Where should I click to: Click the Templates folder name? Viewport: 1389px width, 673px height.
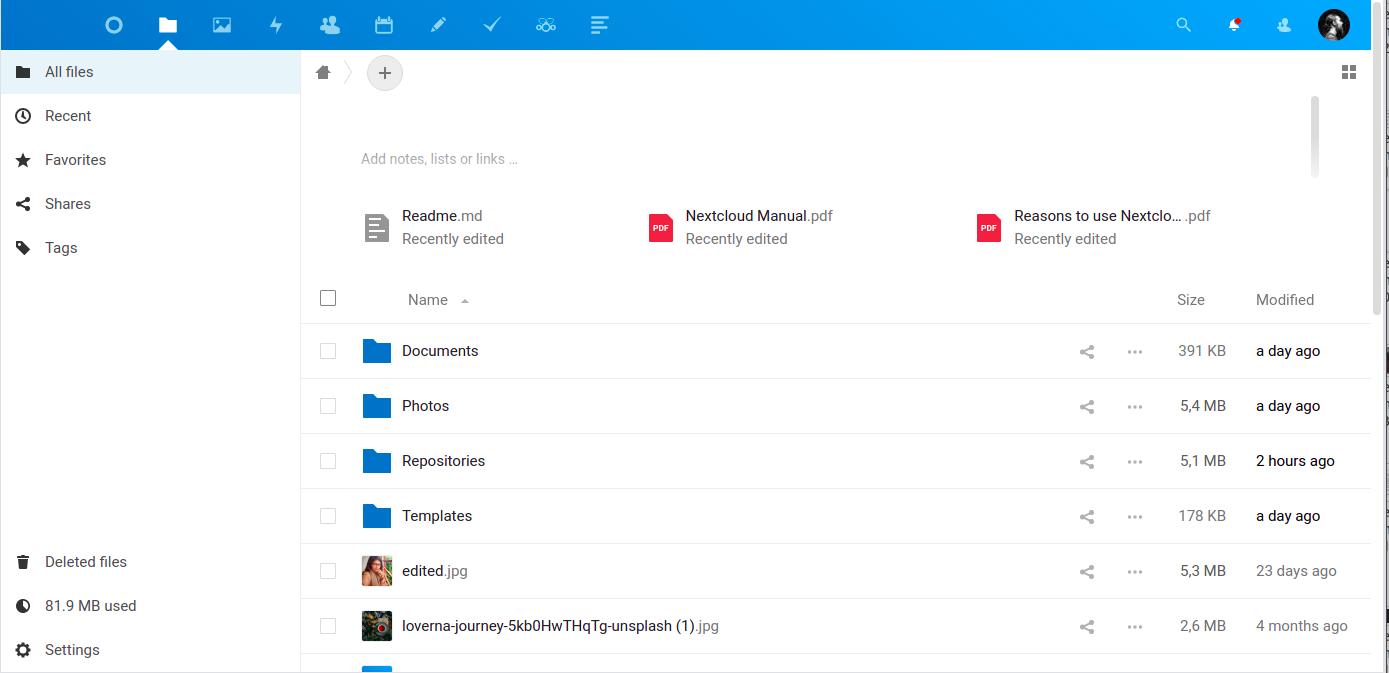[437, 516]
